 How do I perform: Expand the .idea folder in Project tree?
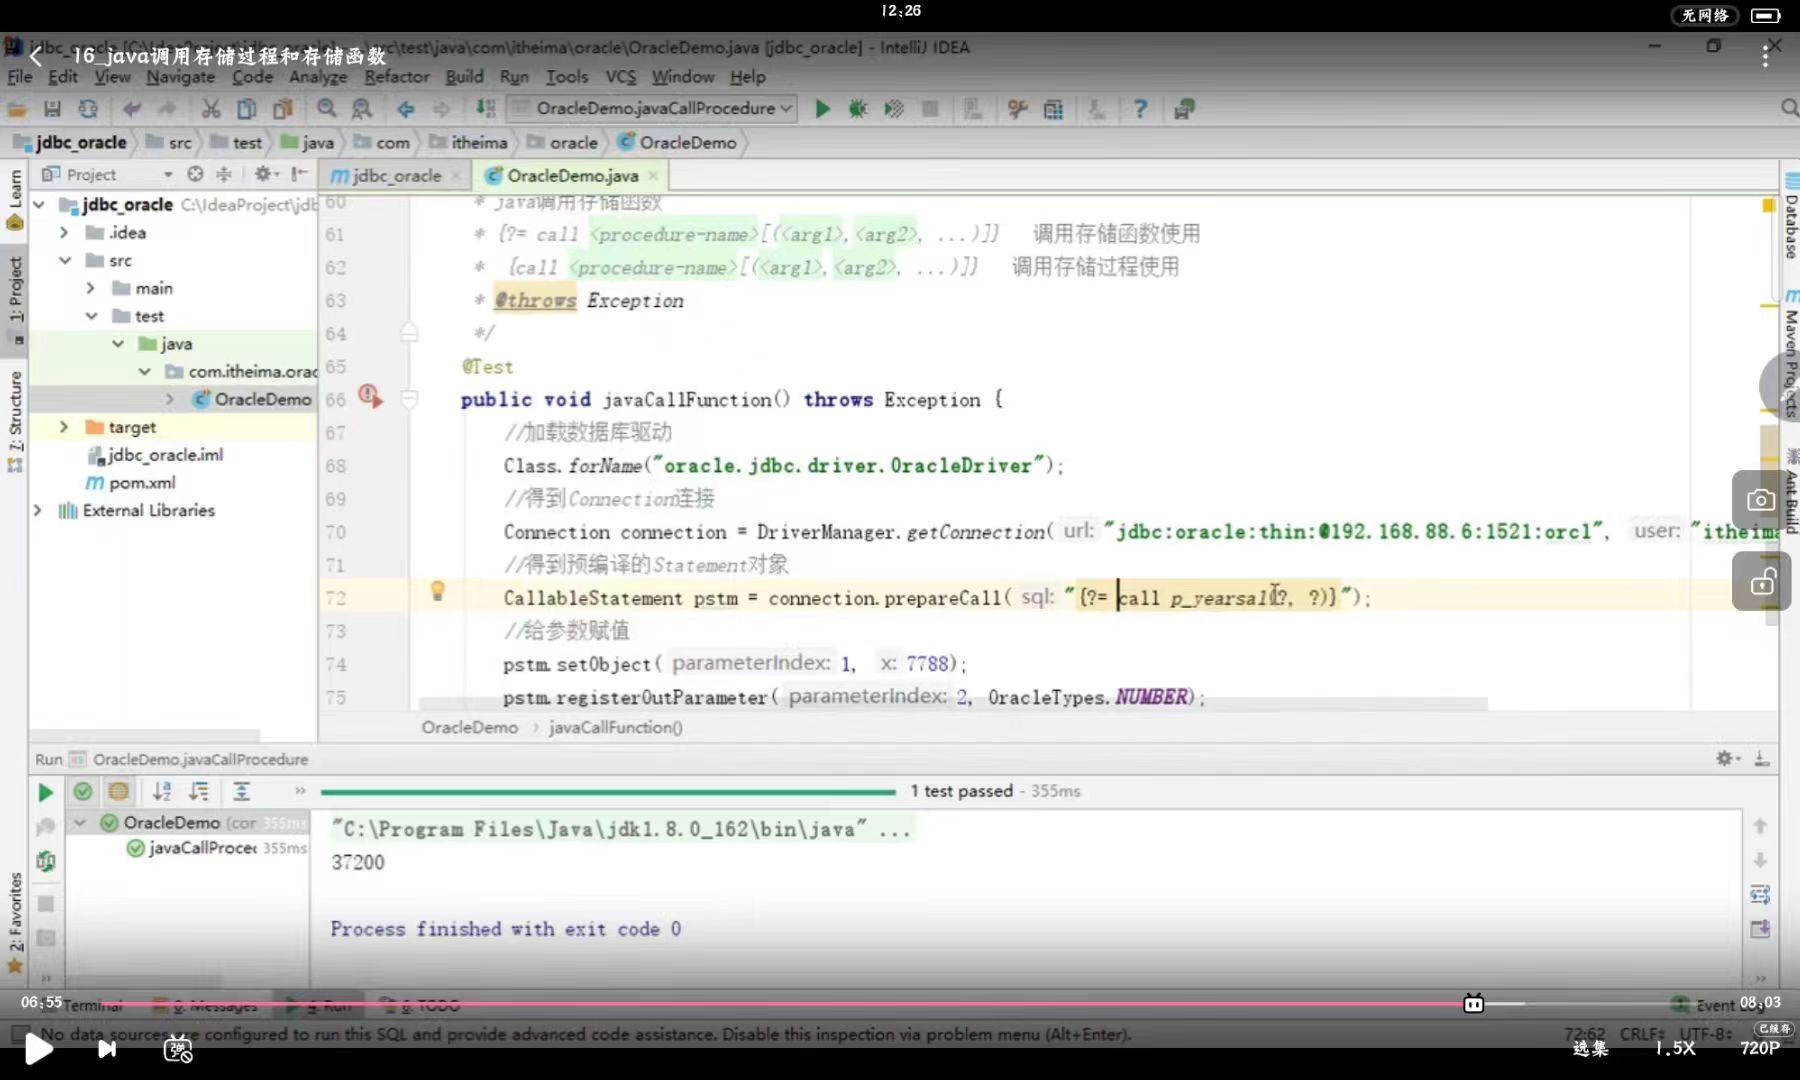pos(63,232)
